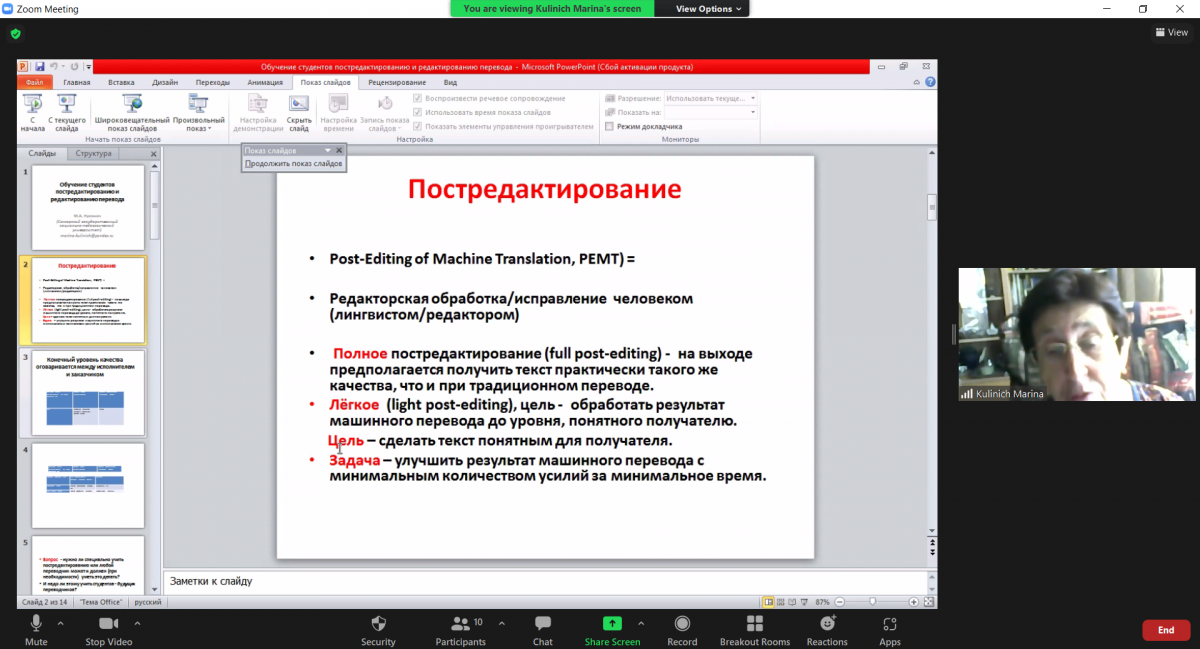1200x649 pixels.
Task: Toggle Воспроизвести речевое сопровождение checkbox
Action: pyautogui.click(x=417, y=99)
